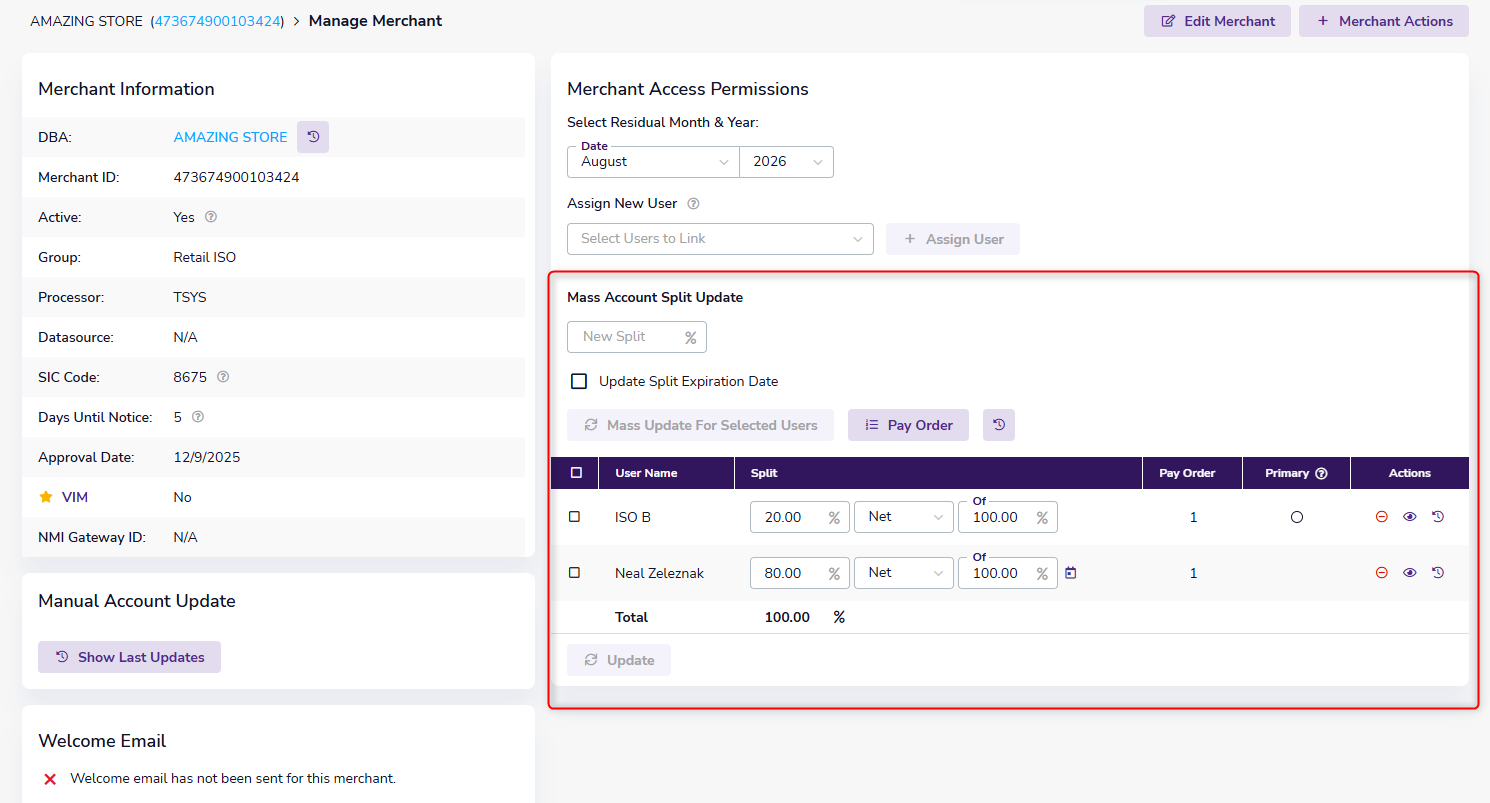The image size is (1490, 803).
Task: Click the history icon next to Pay Order
Action: tap(999, 425)
